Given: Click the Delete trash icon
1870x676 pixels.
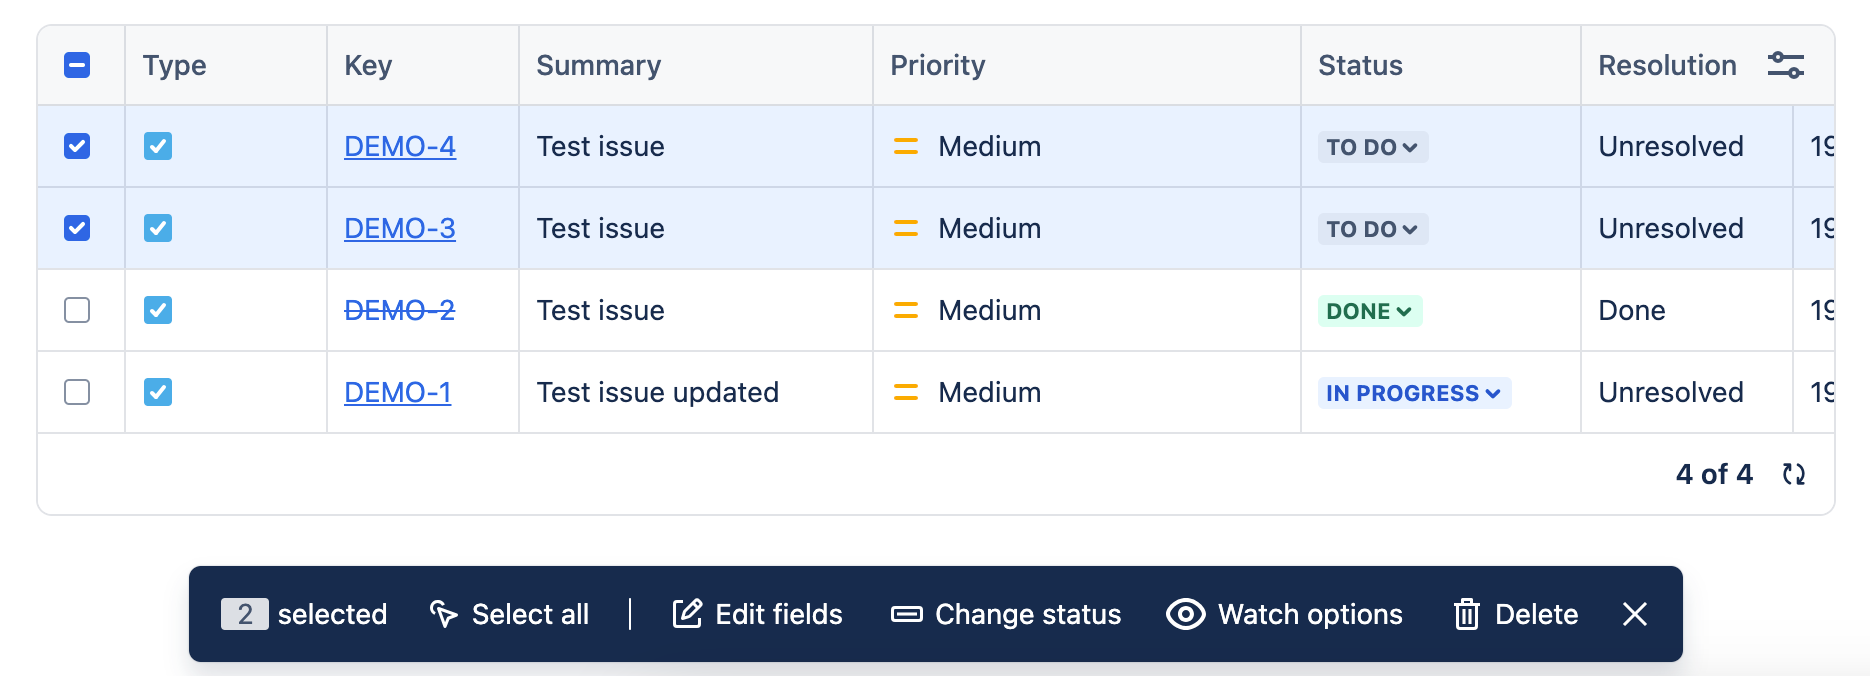Looking at the screenshot, I should pyautogui.click(x=1466, y=614).
